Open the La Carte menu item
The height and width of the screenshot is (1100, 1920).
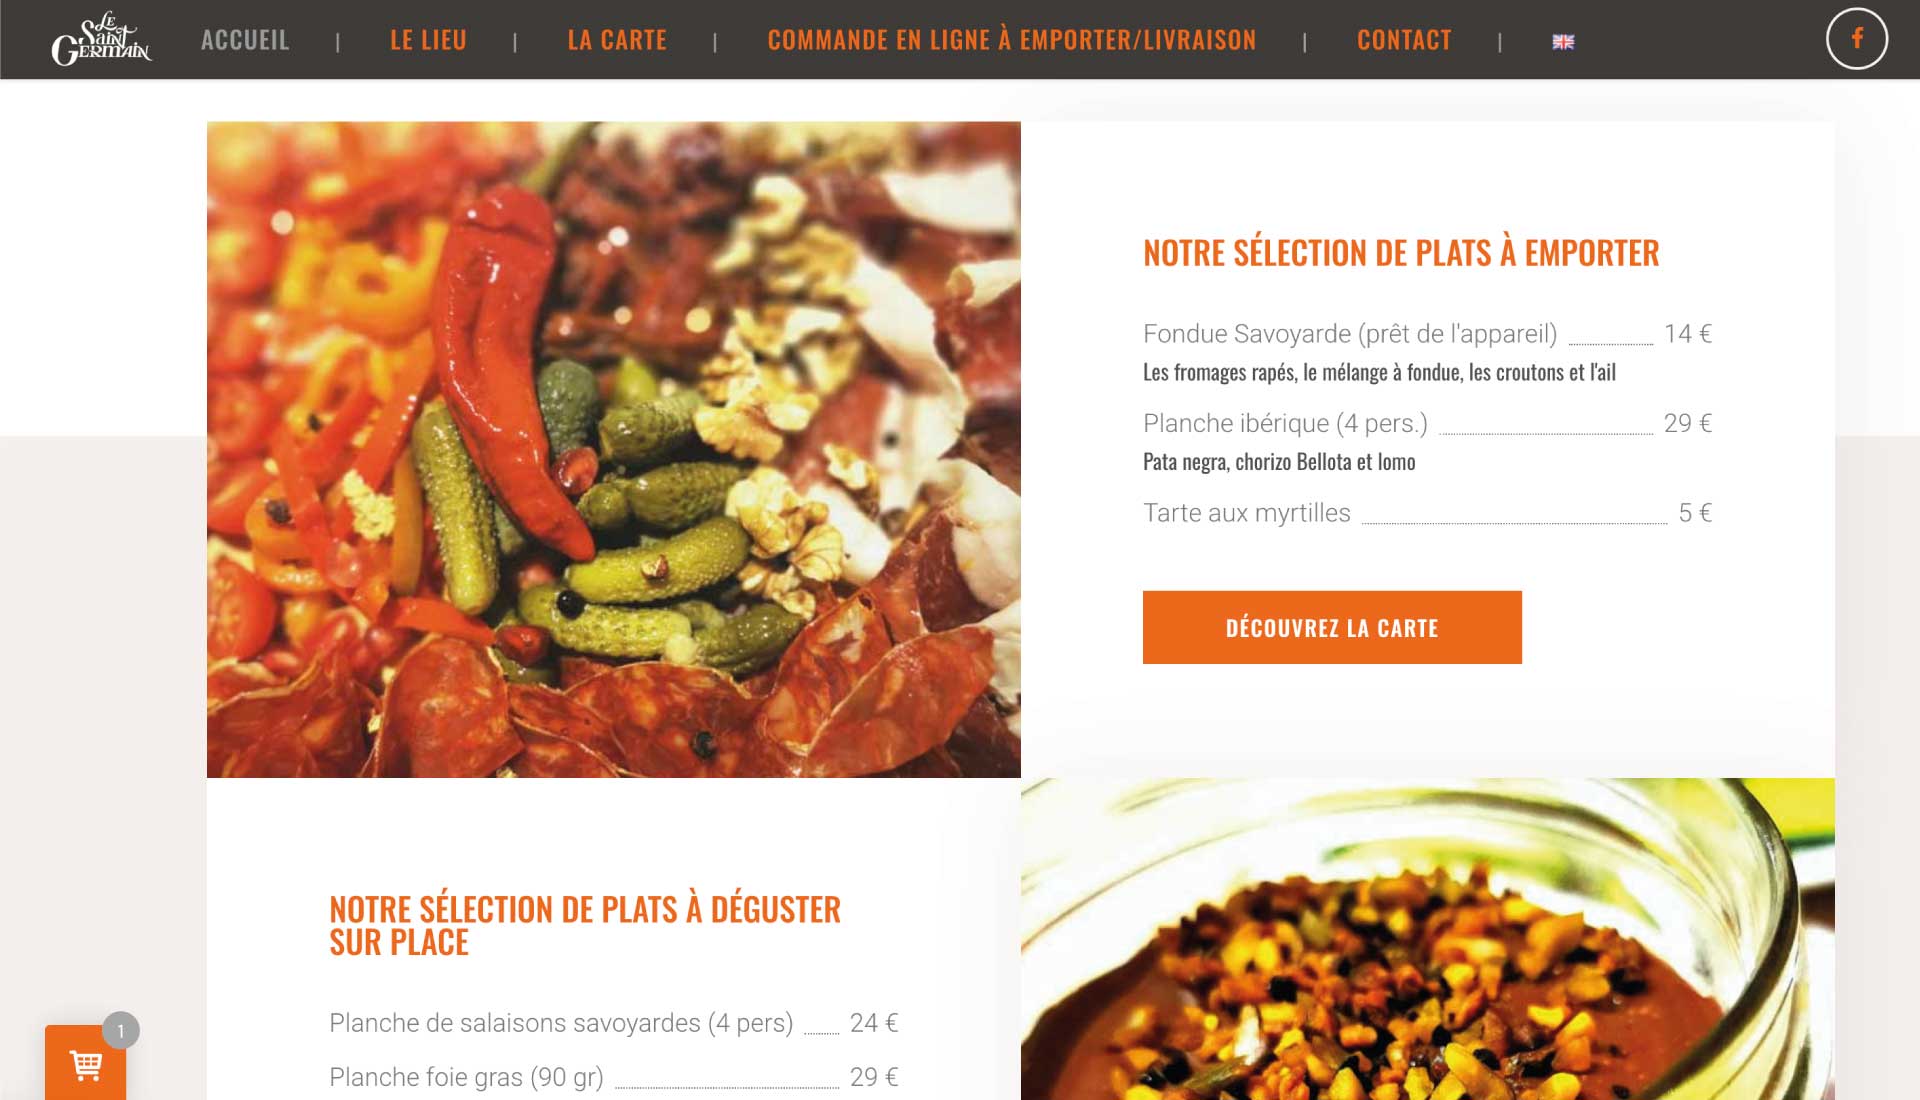click(617, 40)
